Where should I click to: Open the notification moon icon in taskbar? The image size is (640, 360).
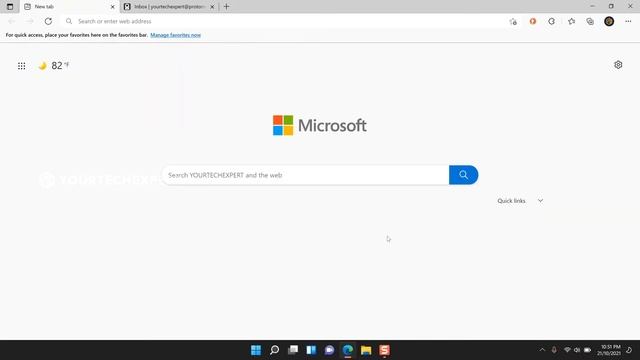click(629, 350)
